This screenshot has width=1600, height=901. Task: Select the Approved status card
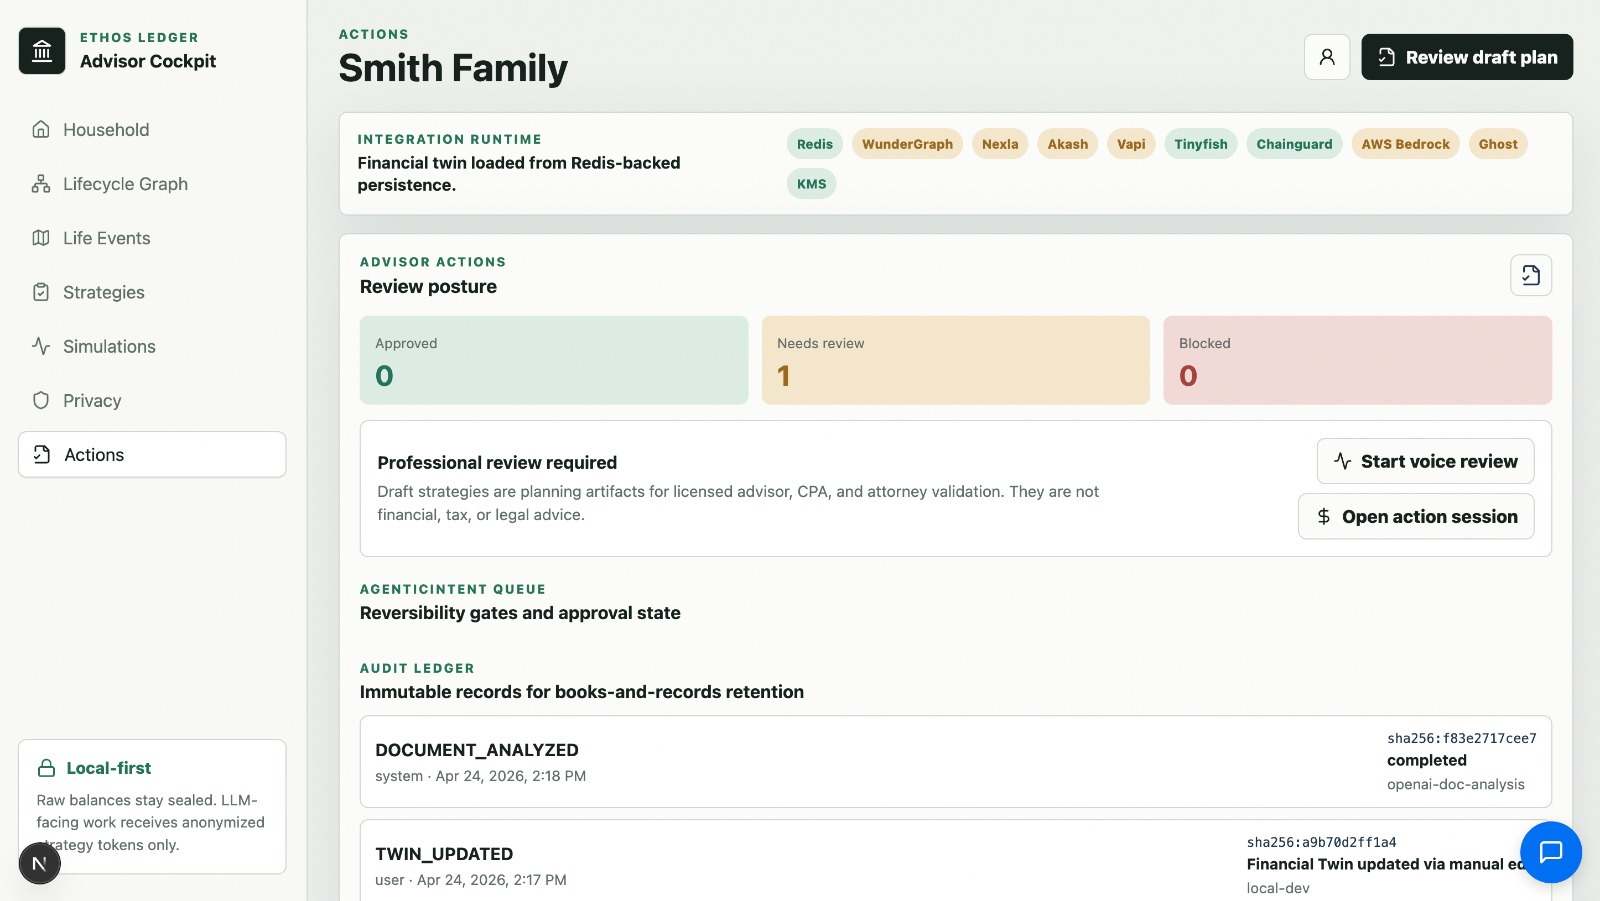(x=554, y=360)
